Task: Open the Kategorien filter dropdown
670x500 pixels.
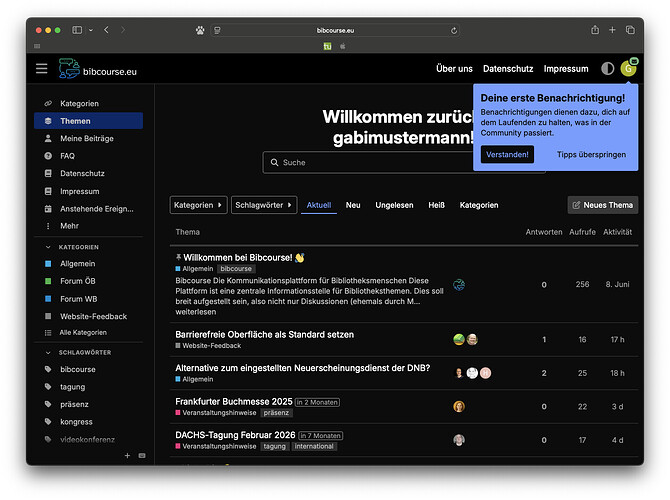Action: (198, 205)
